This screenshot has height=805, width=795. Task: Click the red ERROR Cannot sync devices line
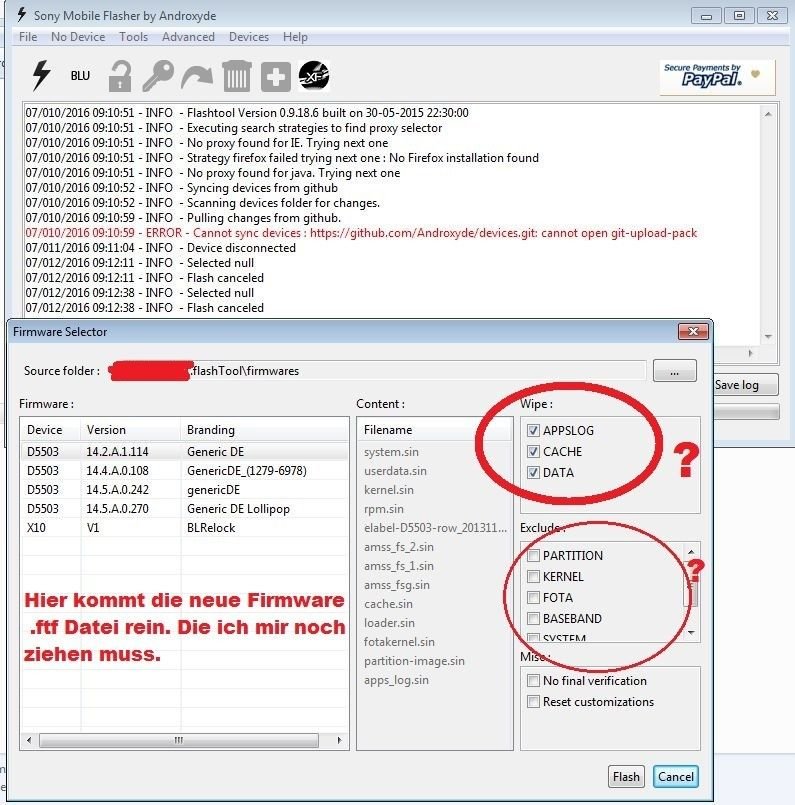[361, 233]
